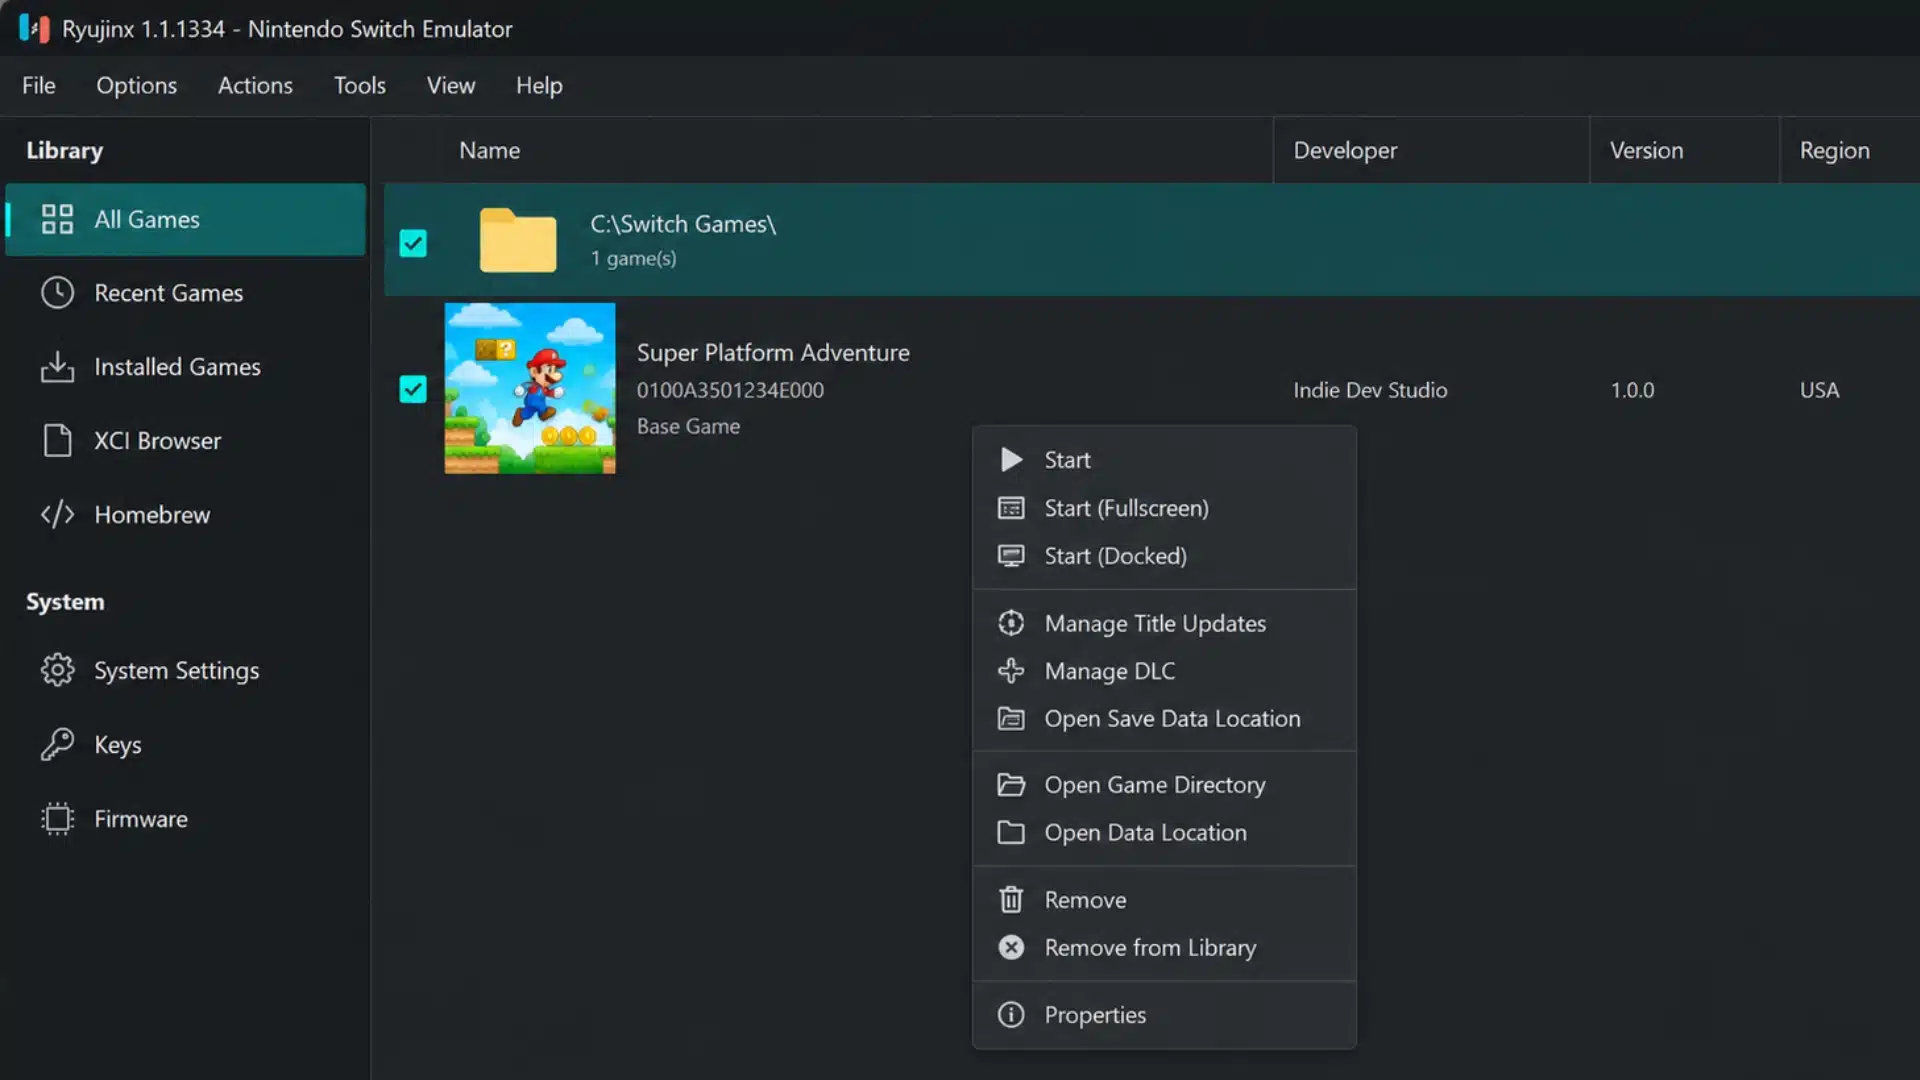Click the System Settings gear icon
This screenshot has width=1920, height=1080.
tap(57, 670)
